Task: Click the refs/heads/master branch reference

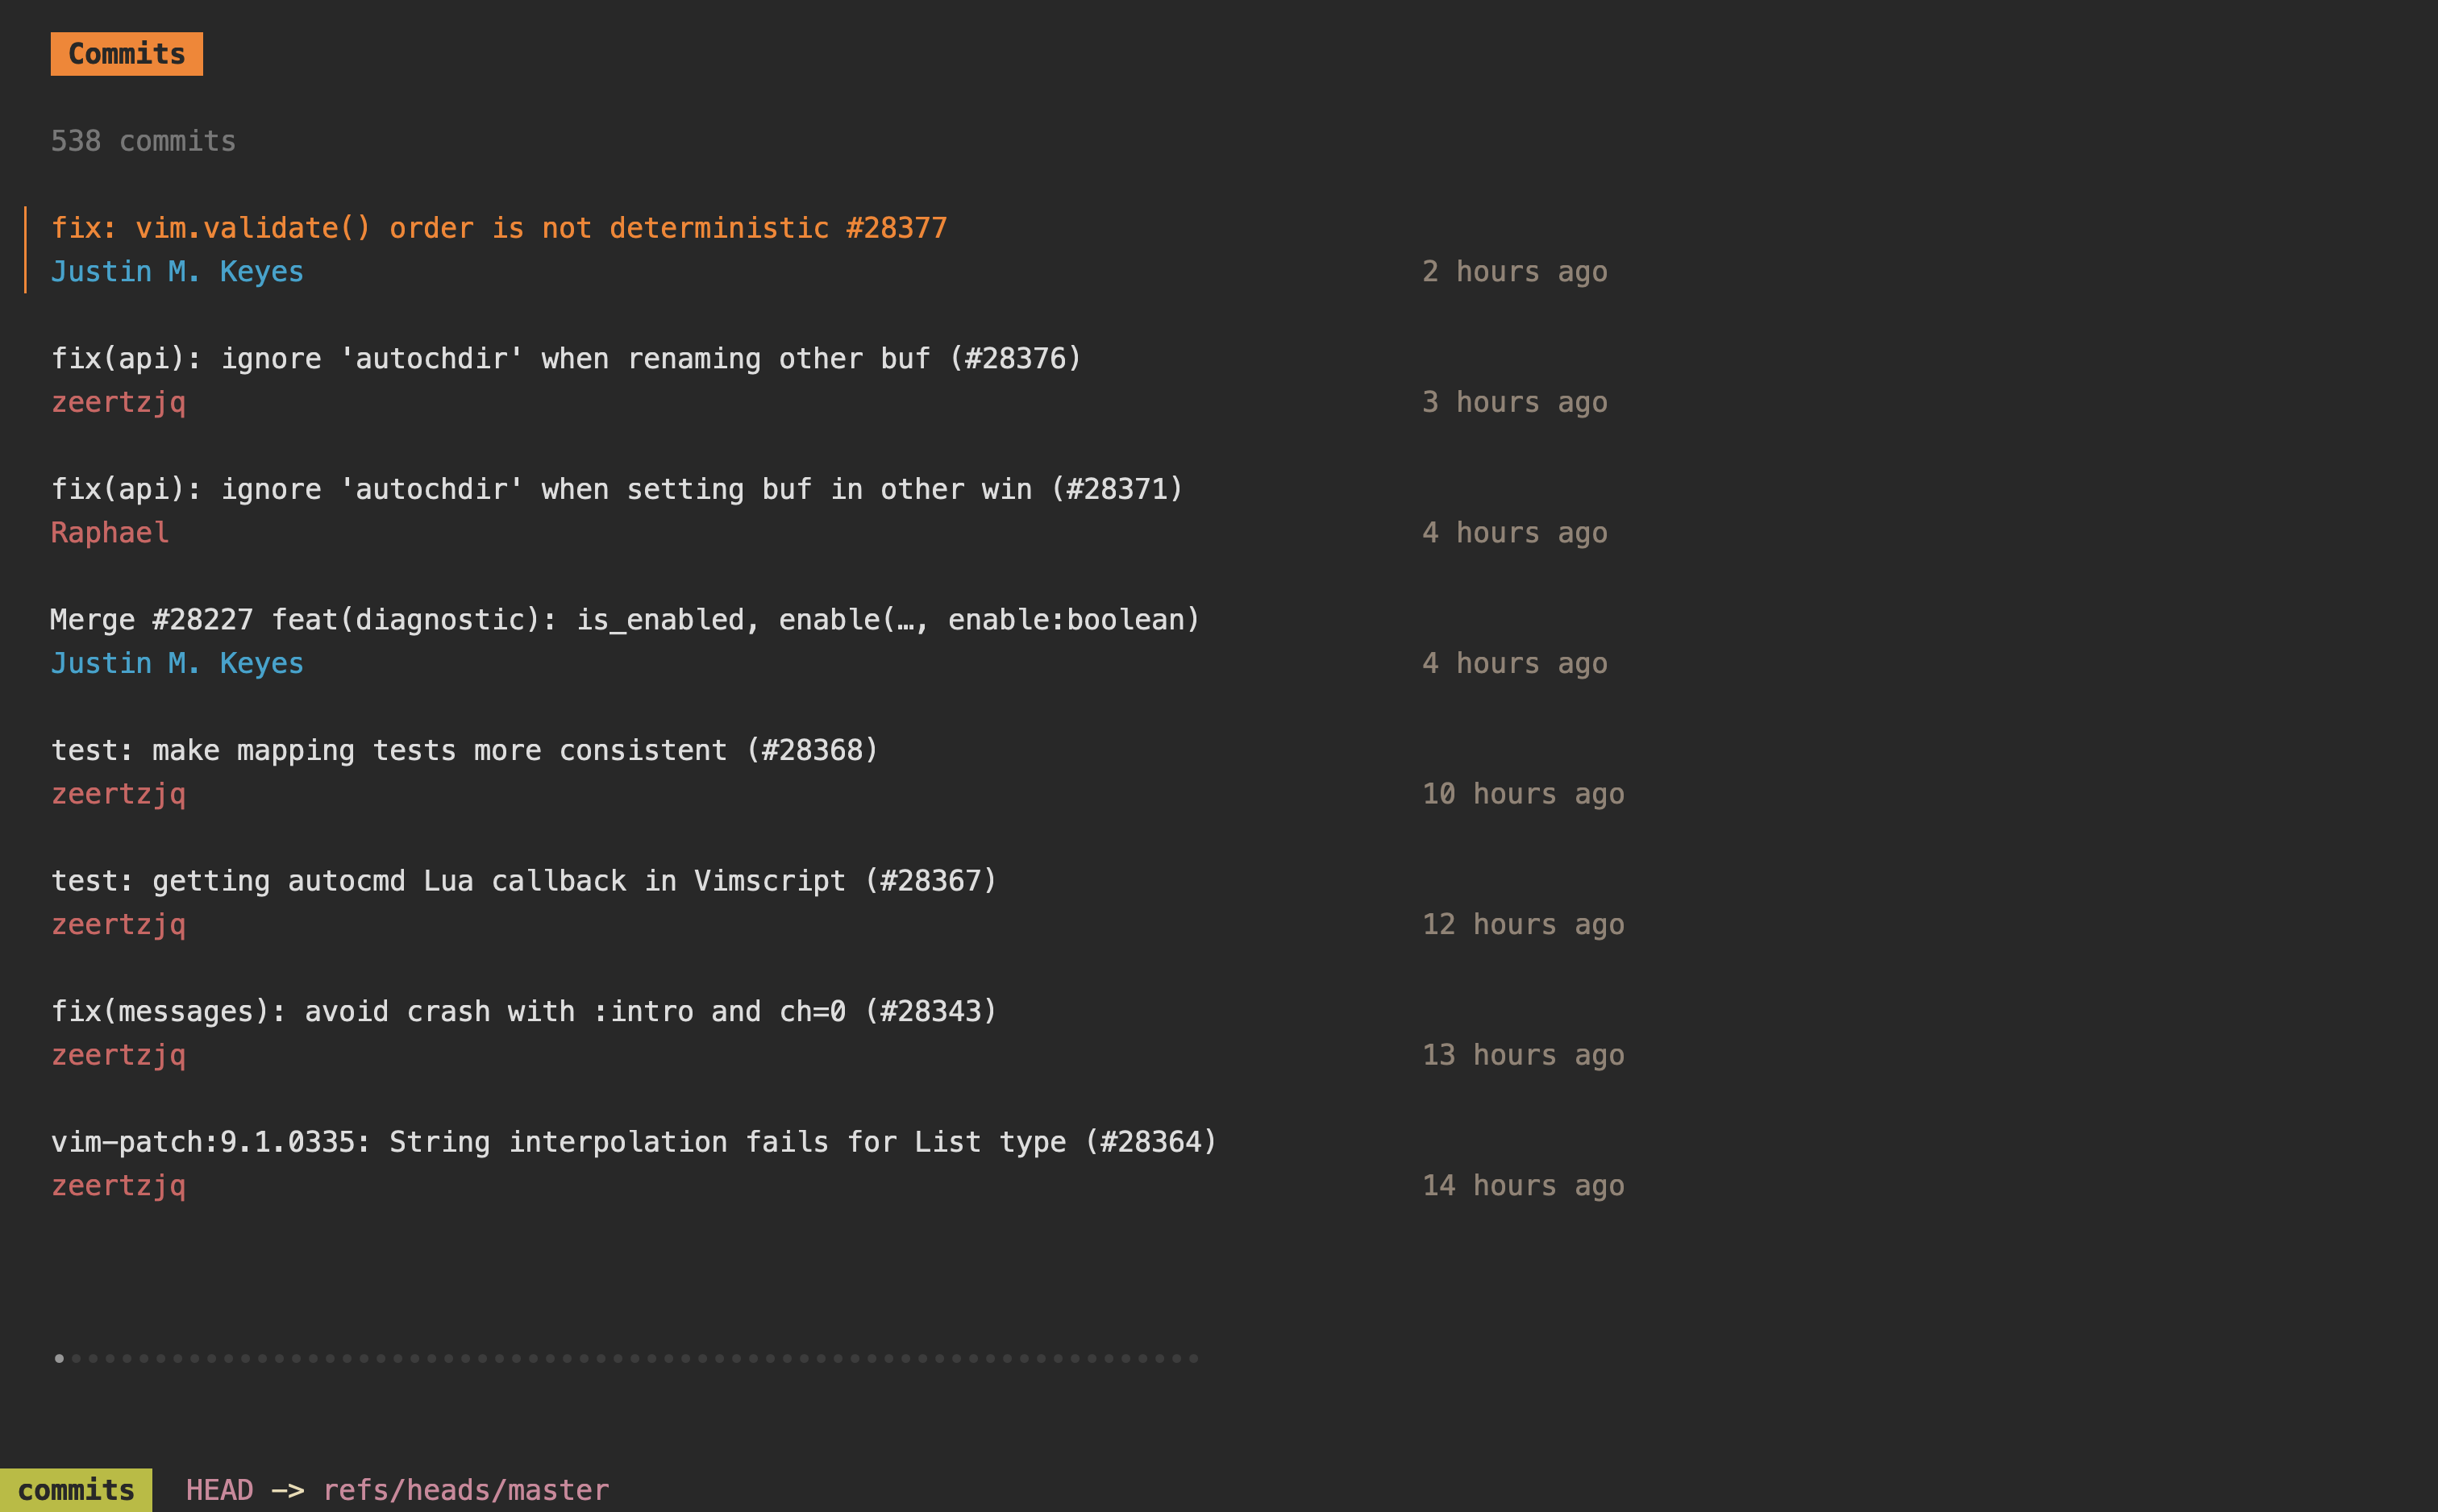Action: pos(465,1490)
